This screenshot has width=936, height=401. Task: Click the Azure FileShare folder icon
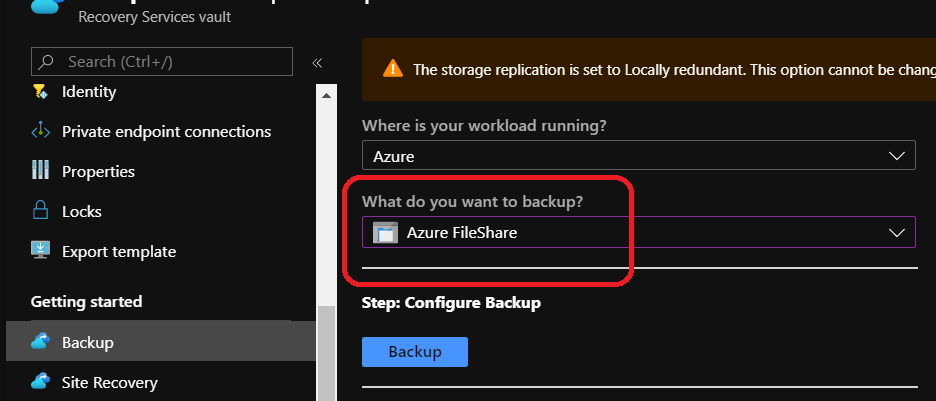(x=385, y=233)
